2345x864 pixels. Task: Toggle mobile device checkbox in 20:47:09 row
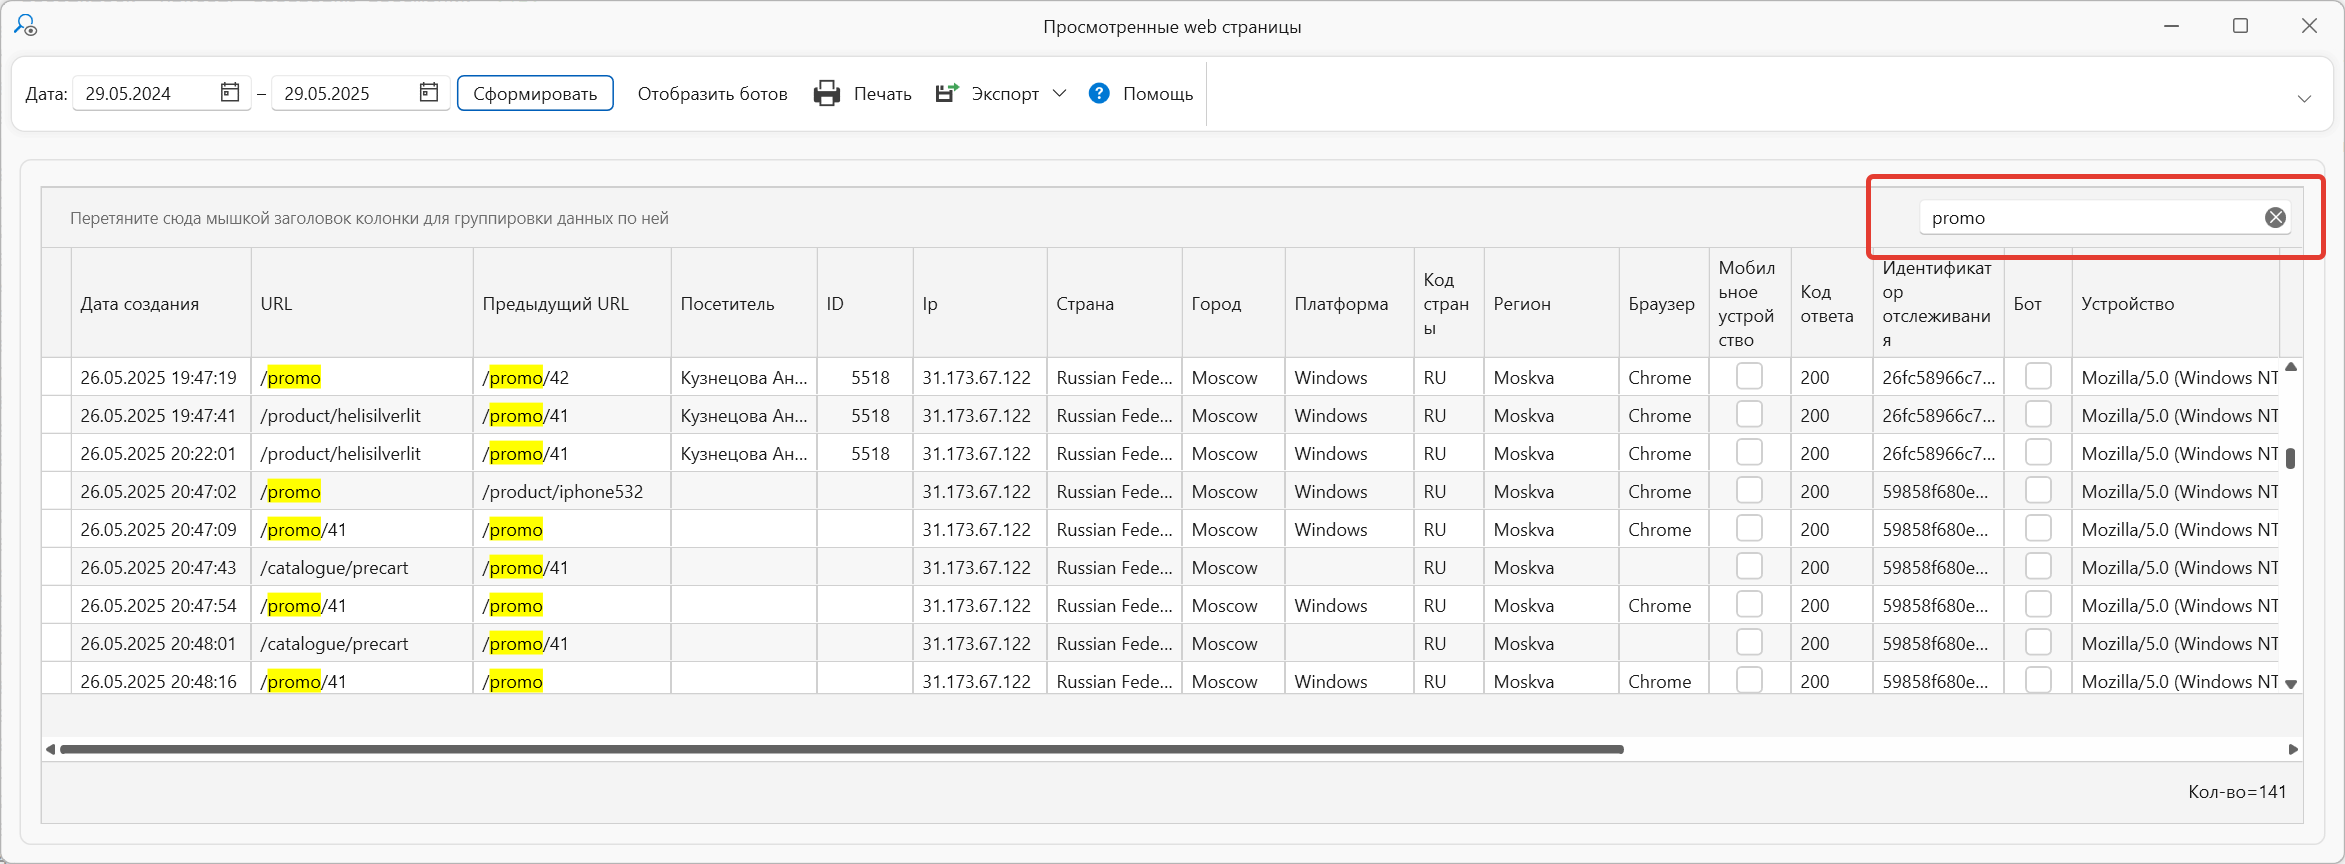point(1749,528)
